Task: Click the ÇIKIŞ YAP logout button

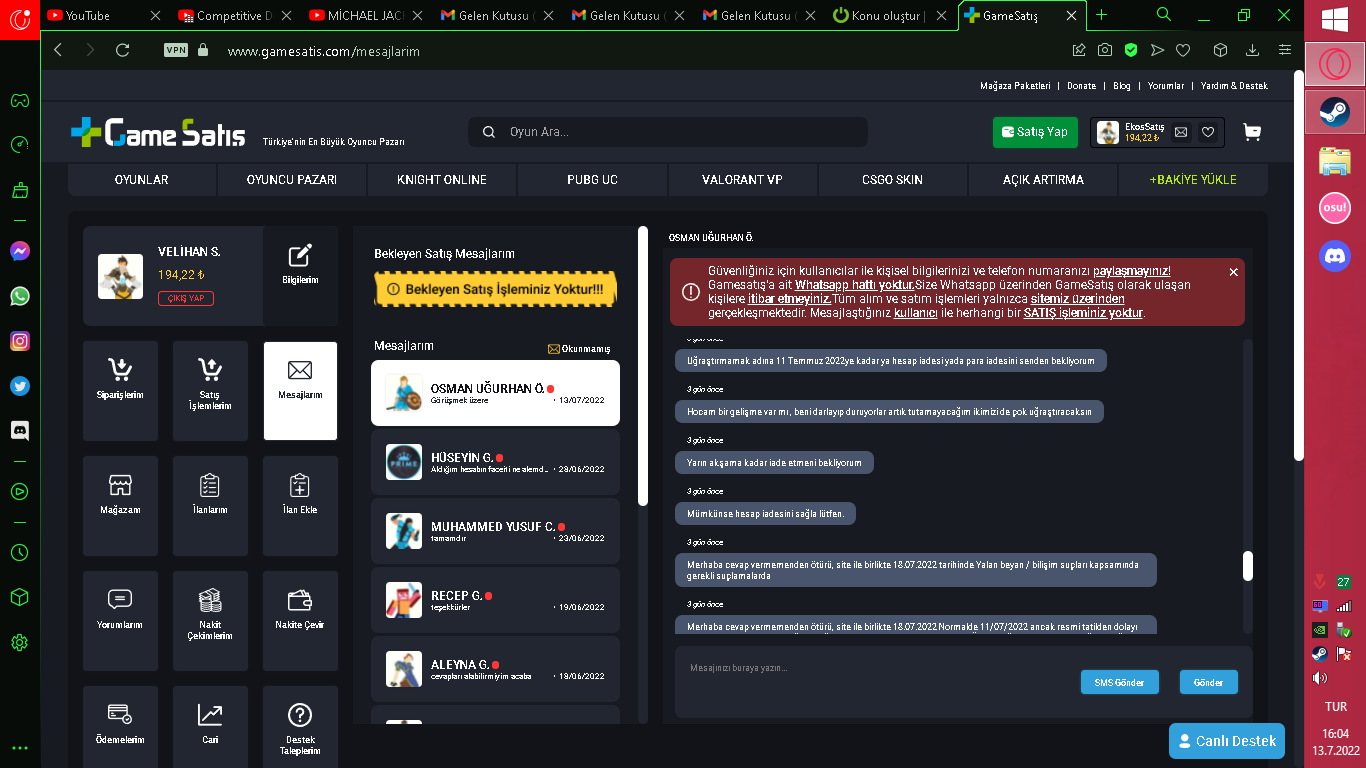Action: tap(186, 298)
